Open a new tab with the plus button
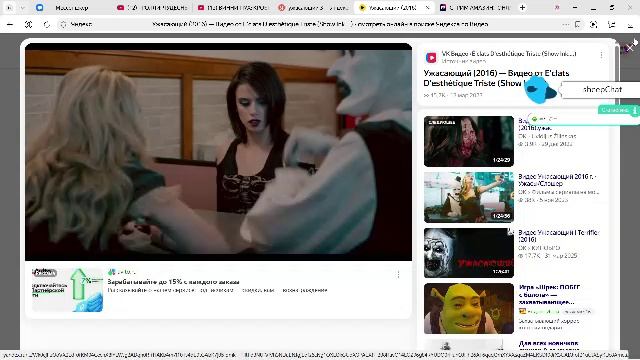Image resolution: width=640 pixels, height=360 pixels. click(x=522, y=7)
